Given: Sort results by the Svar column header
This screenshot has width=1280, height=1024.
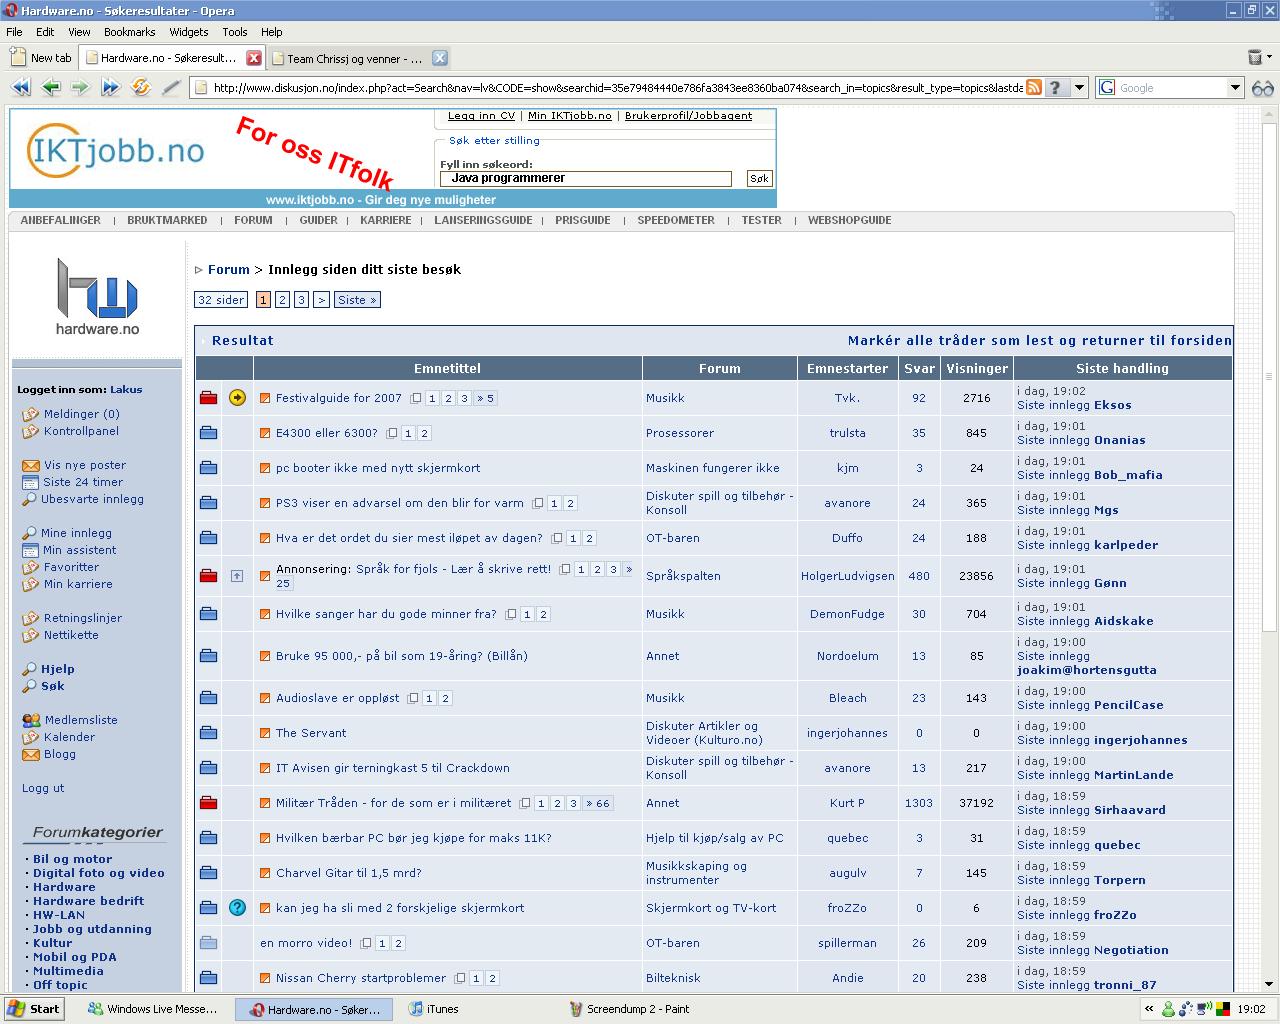Looking at the screenshot, I should pyautogui.click(x=919, y=368).
